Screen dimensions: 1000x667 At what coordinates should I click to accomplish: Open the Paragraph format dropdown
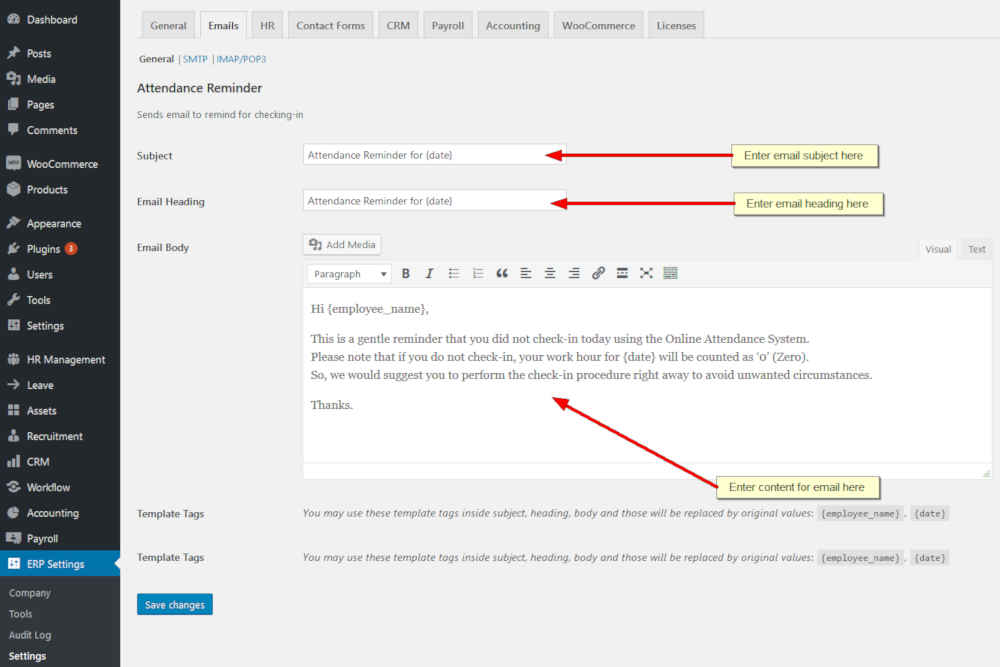(349, 274)
